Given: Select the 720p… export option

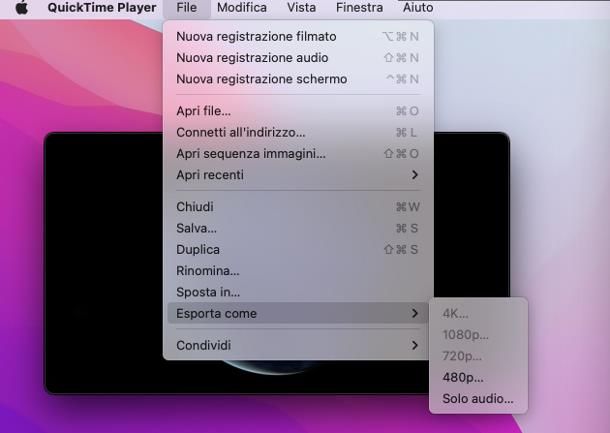Looking at the screenshot, I should pyautogui.click(x=479, y=356).
